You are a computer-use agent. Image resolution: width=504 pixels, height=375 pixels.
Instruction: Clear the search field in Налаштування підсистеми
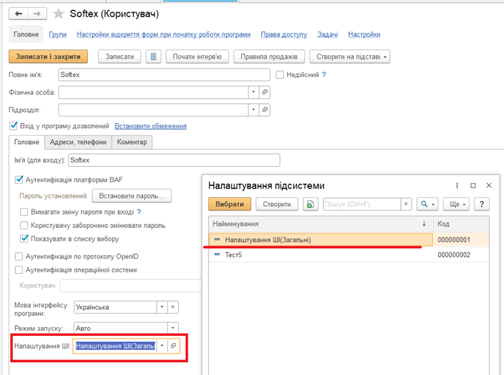(x=406, y=204)
